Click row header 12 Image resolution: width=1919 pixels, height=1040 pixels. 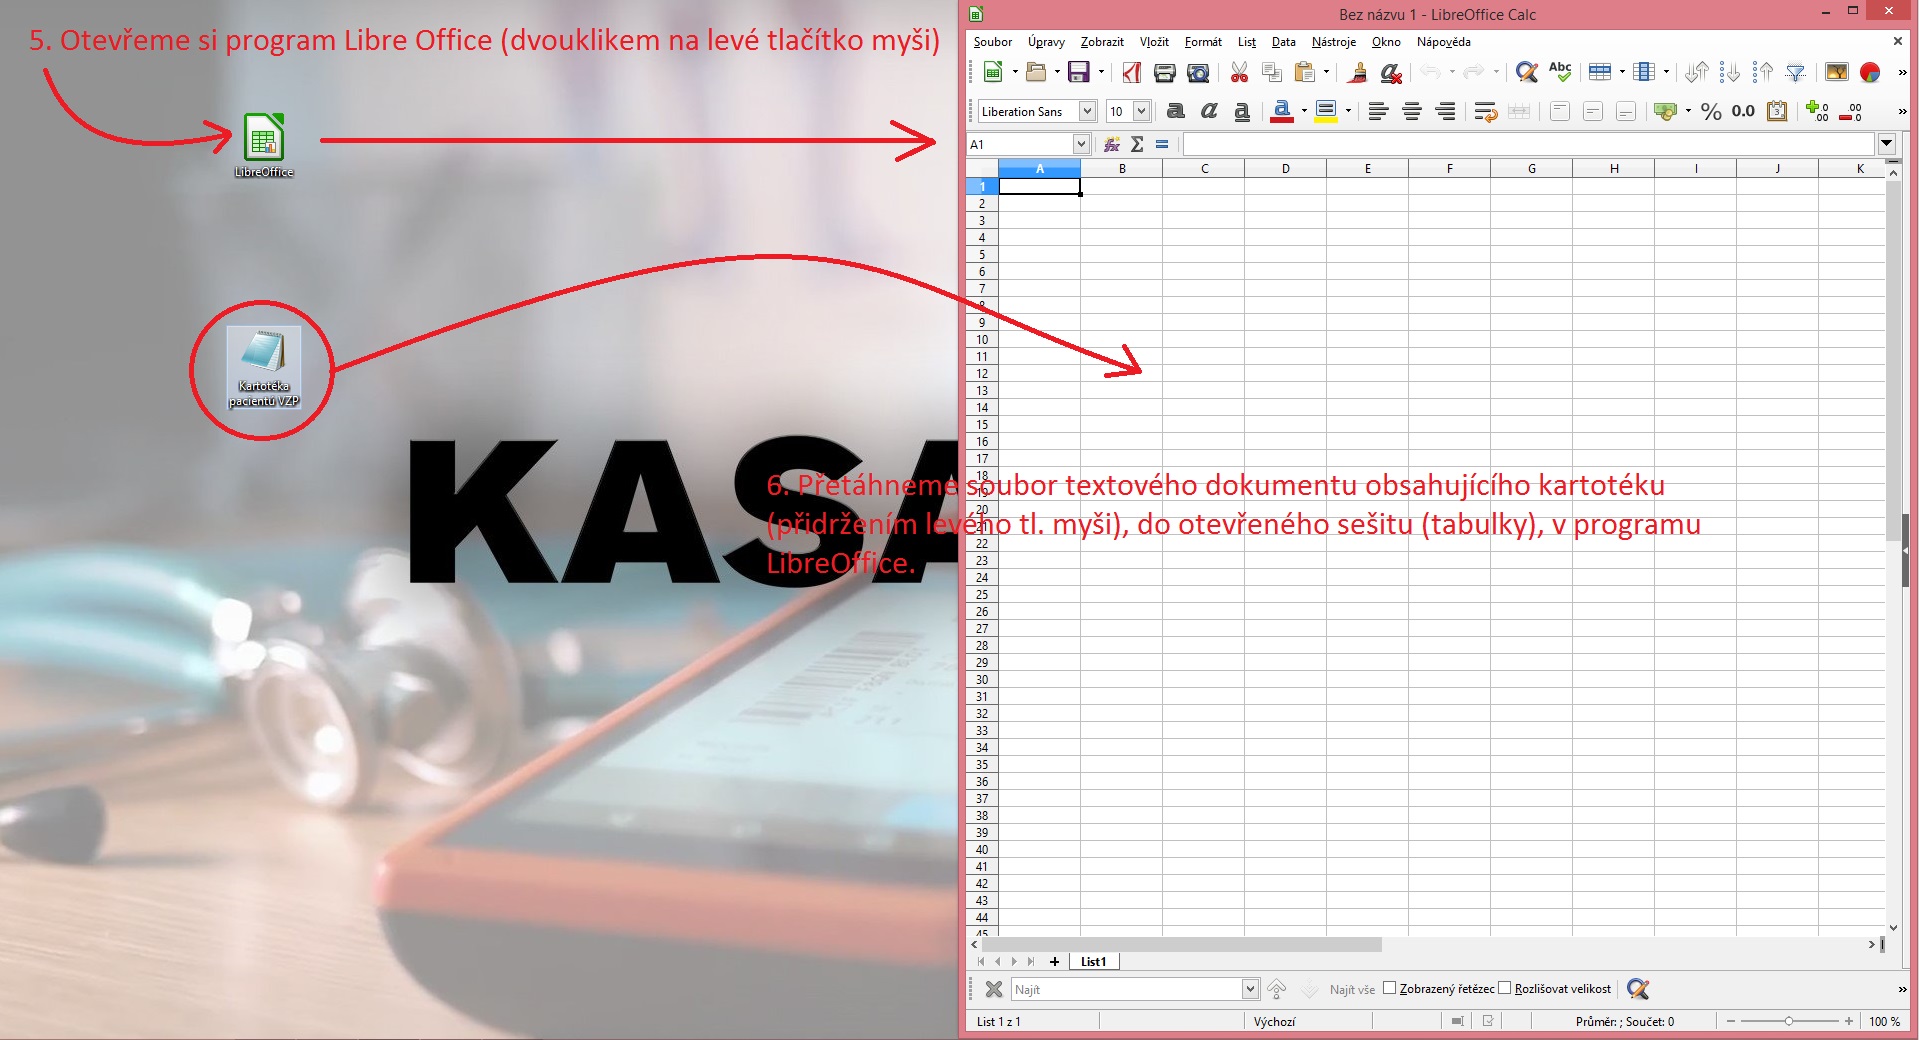click(x=982, y=373)
